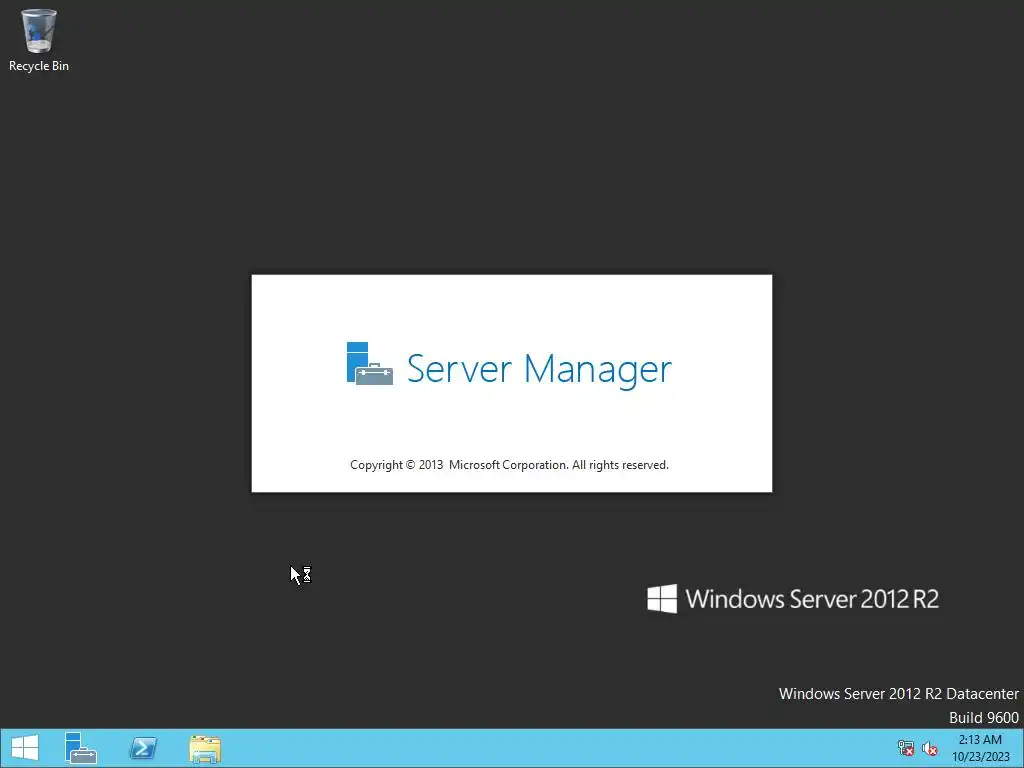Launch Server Manager from the taskbar
1024x768 pixels.
click(81, 748)
